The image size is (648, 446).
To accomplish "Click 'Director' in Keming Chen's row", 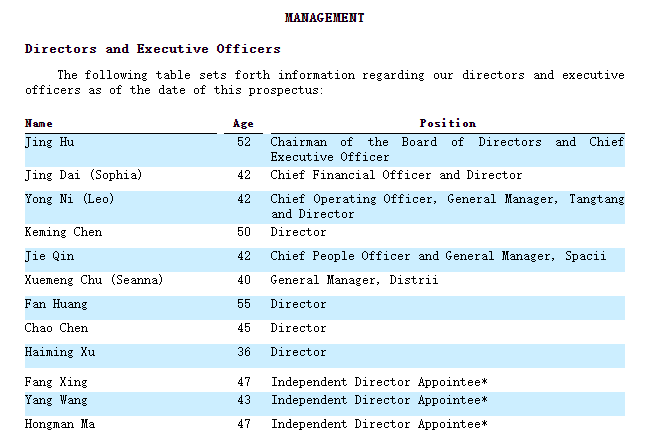I will (x=298, y=232).
